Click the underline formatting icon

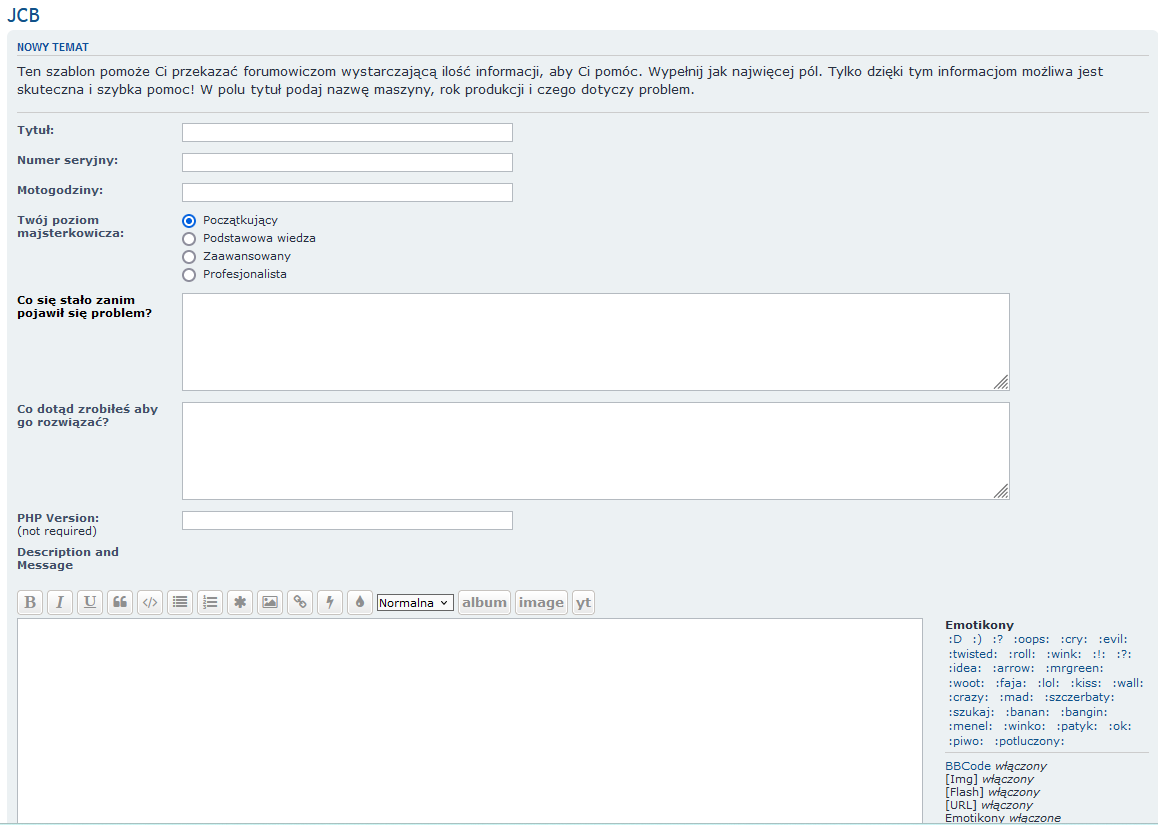click(90, 603)
